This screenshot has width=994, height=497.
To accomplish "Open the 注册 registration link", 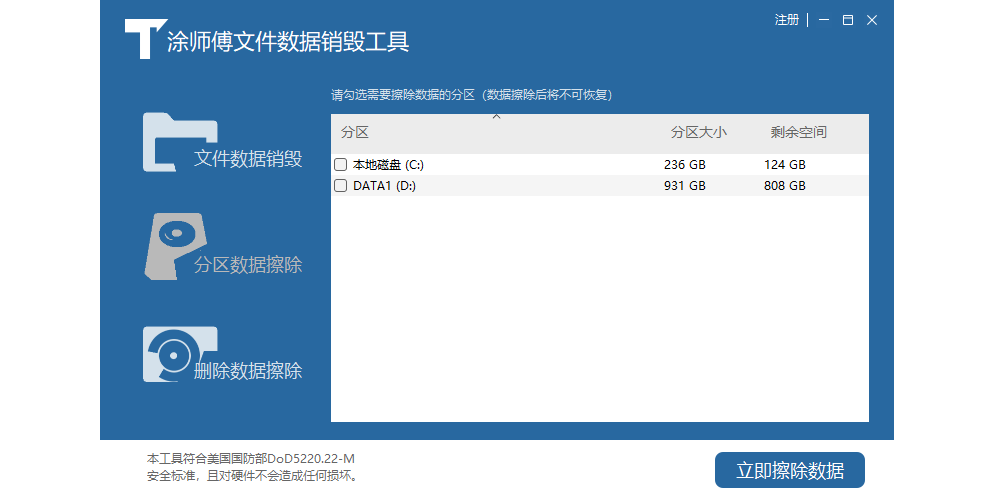I will (x=787, y=20).
